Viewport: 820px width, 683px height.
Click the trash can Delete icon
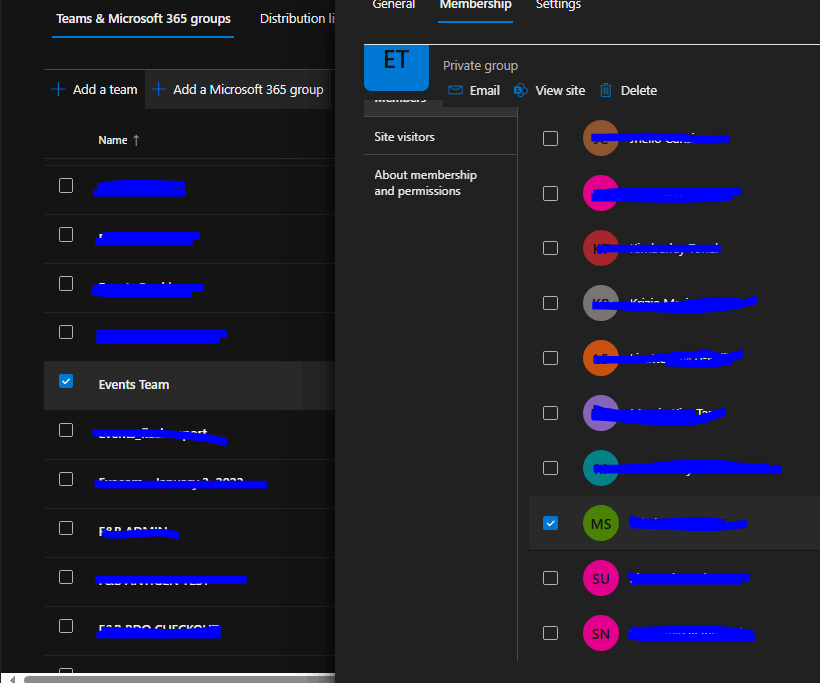pyautogui.click(x=606, y=90)
